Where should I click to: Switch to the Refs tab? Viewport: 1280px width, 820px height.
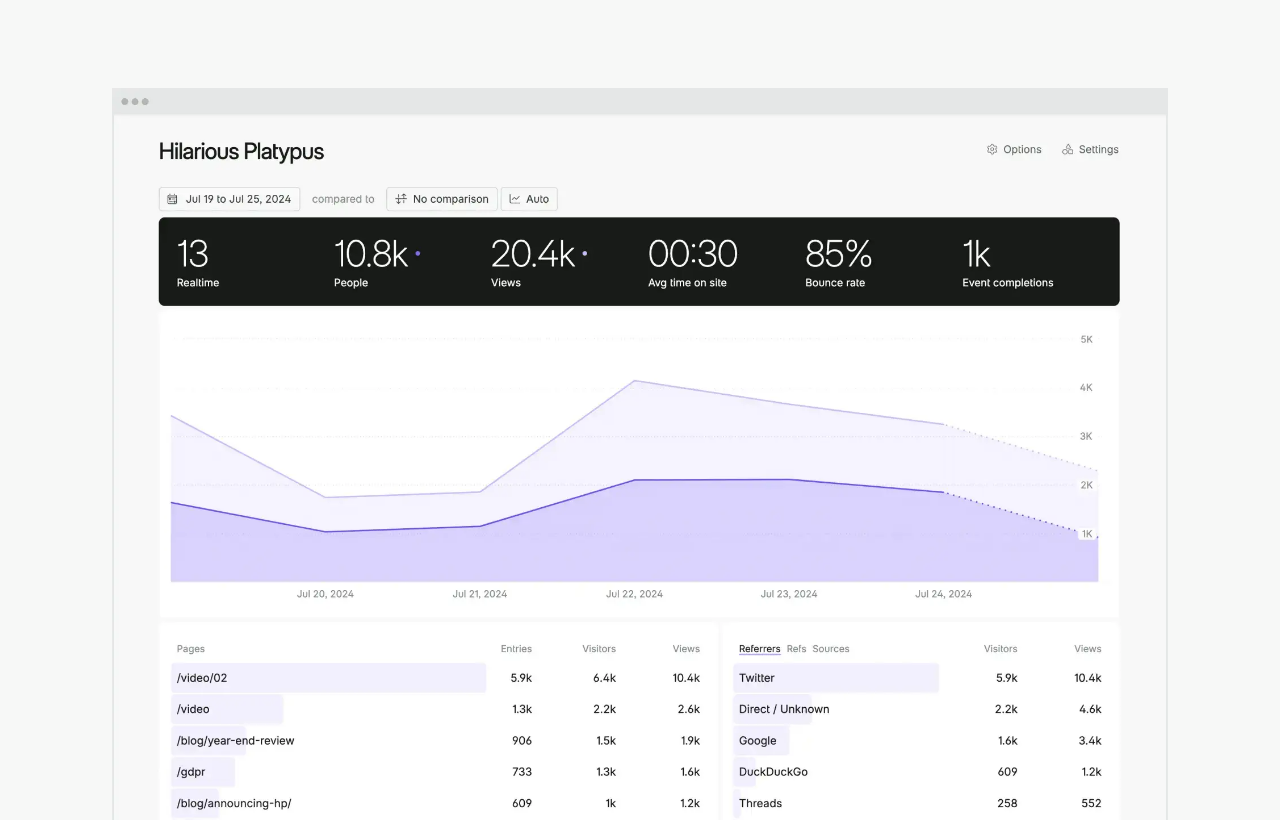coord(796,649)
